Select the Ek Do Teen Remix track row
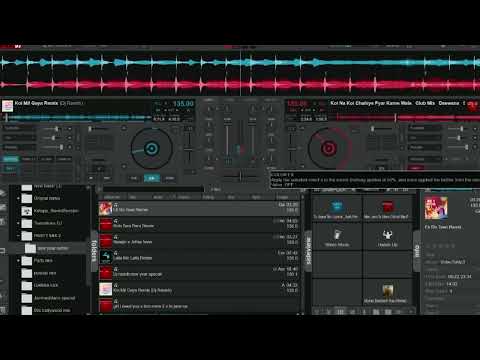 coord(199,209)
